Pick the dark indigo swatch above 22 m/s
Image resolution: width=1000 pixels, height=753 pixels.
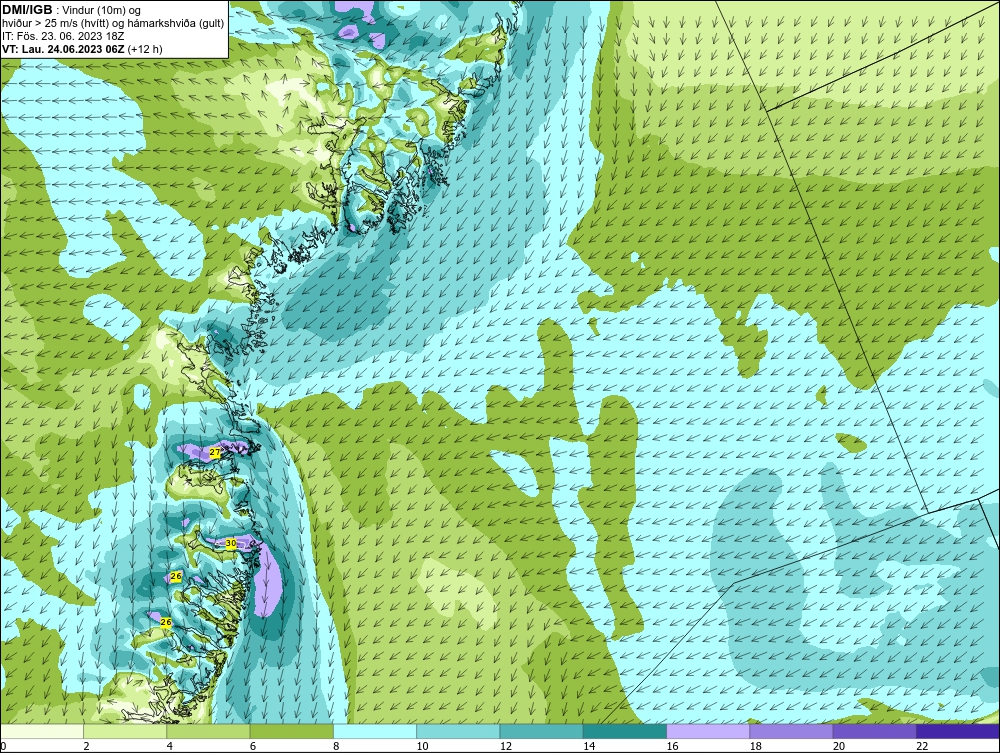coord(958,731)
